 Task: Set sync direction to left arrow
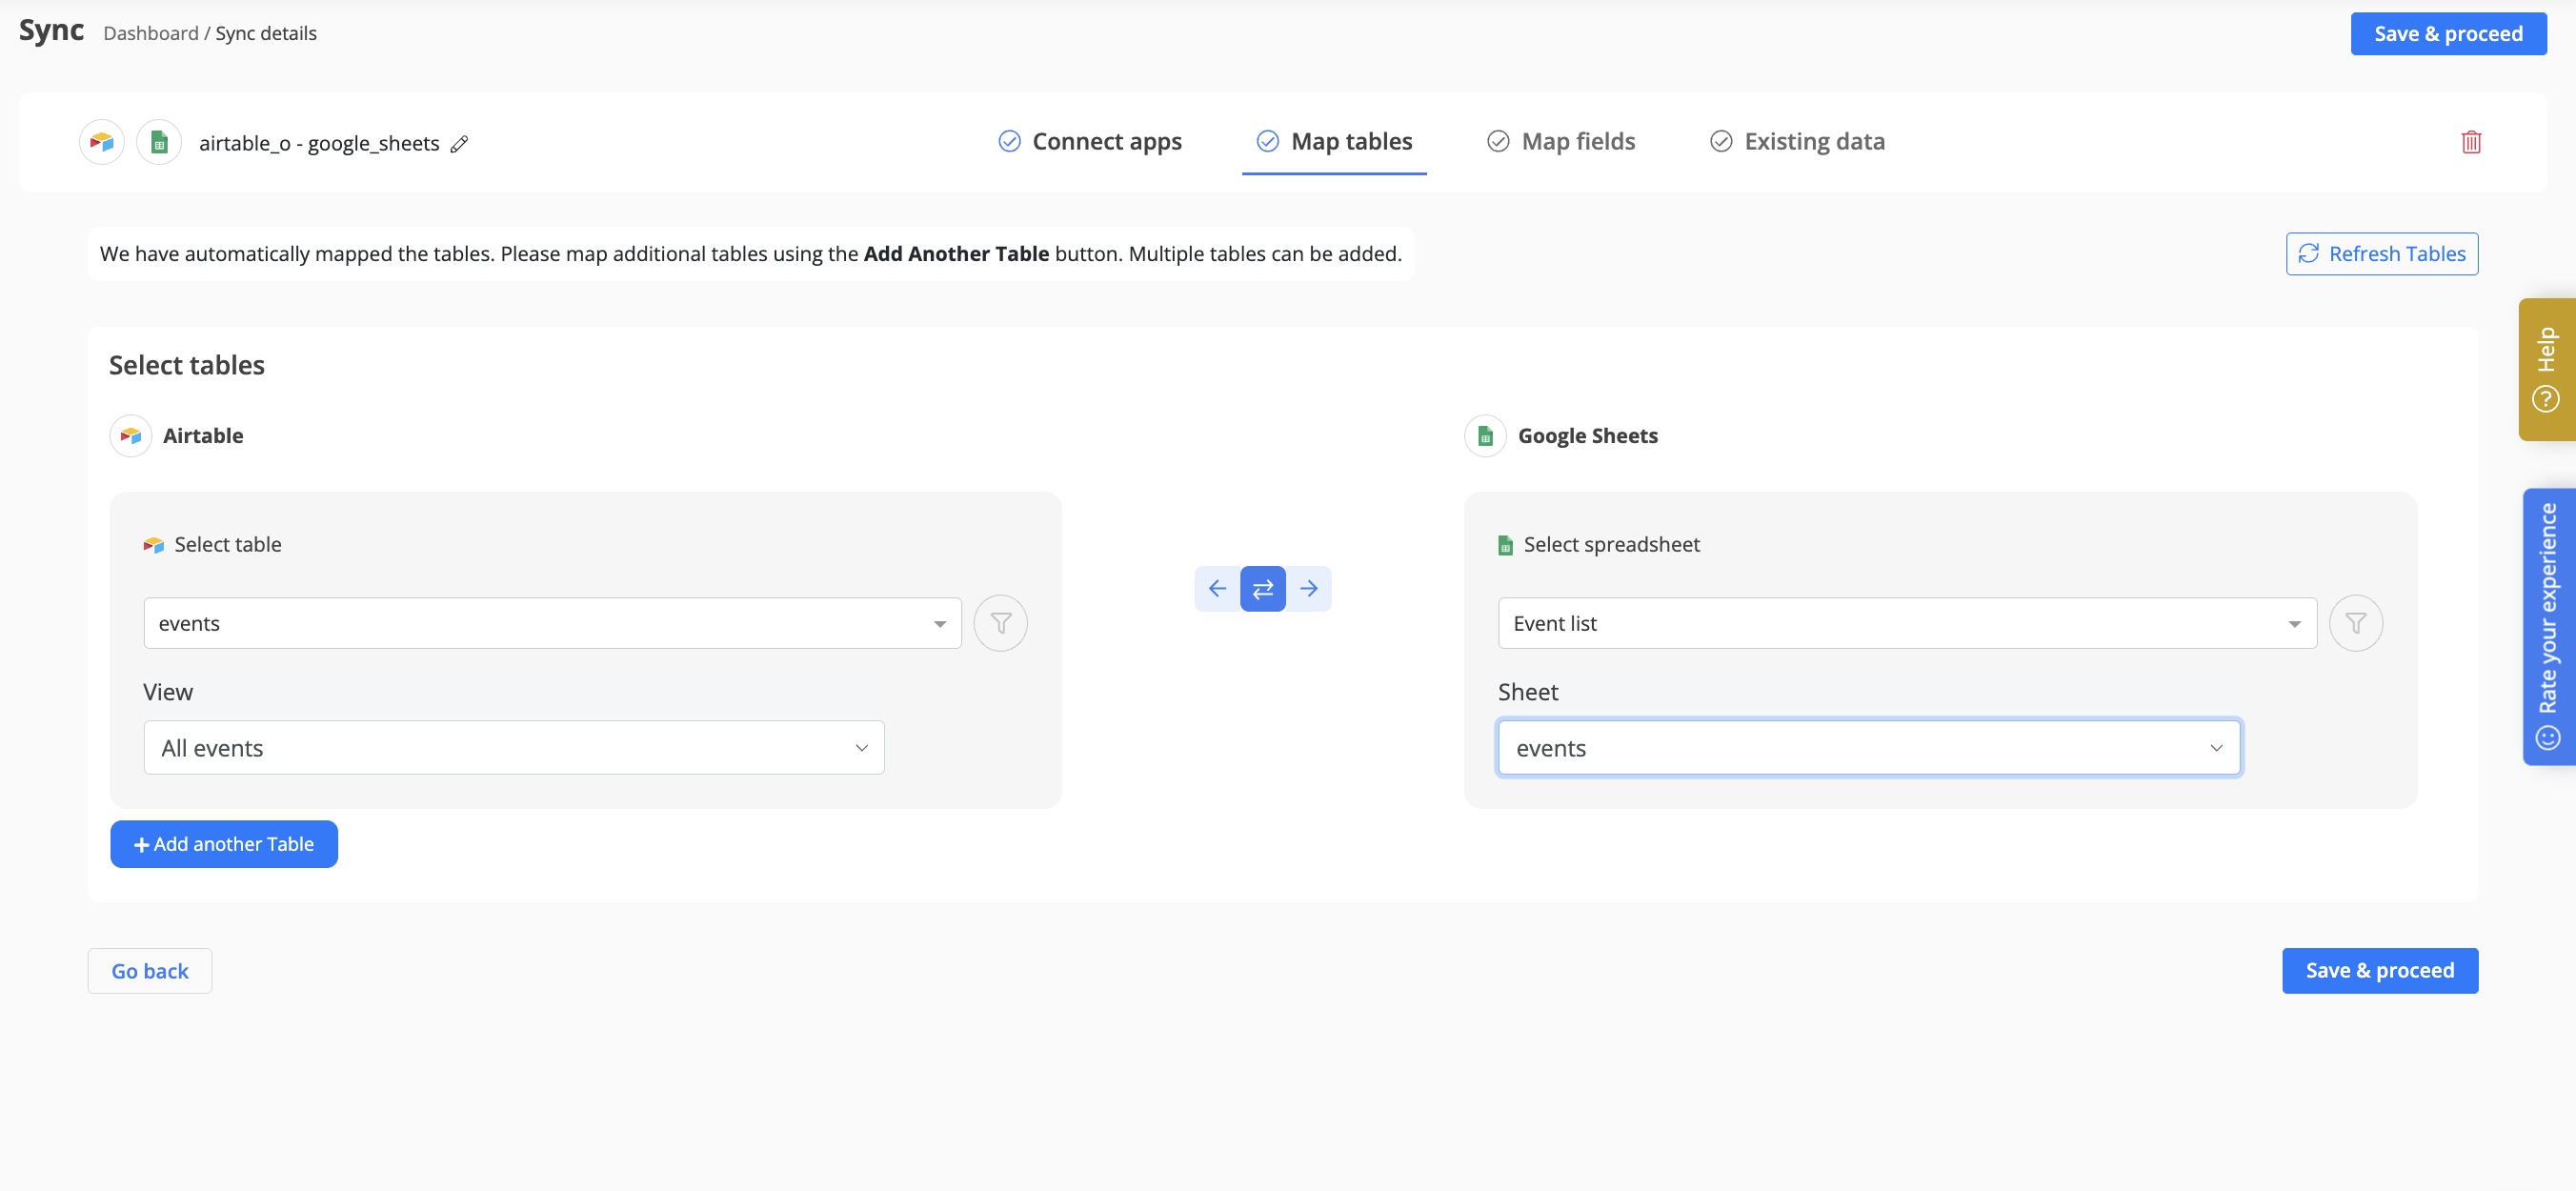(x=1217, y=588)
